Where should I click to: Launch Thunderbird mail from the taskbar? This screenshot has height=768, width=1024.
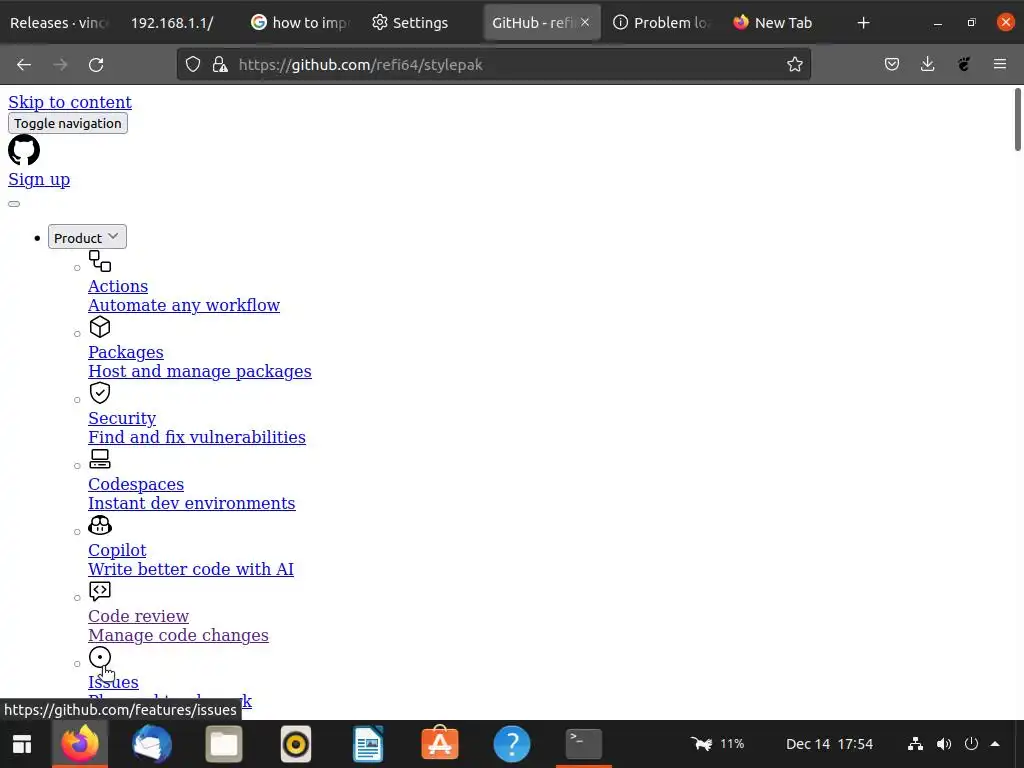(152, 744)
